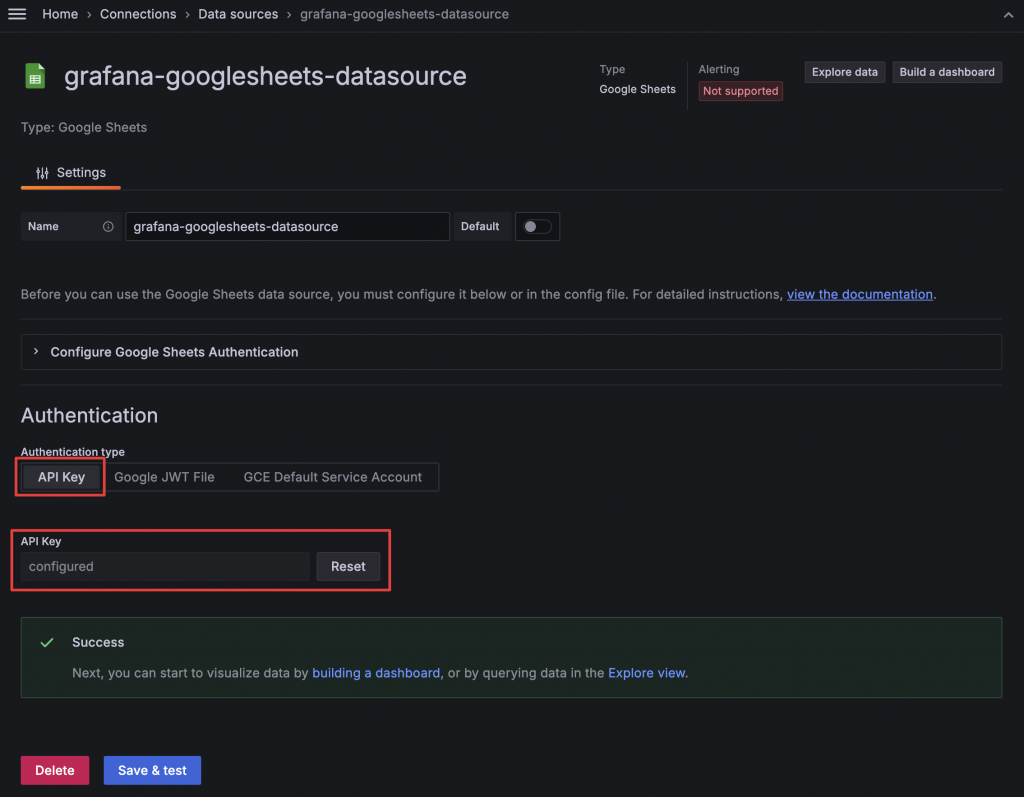Open the hamburger navigation menu
Viewport: 1024px width, 797px height.
pyautogui.click(x=17, y=14)
